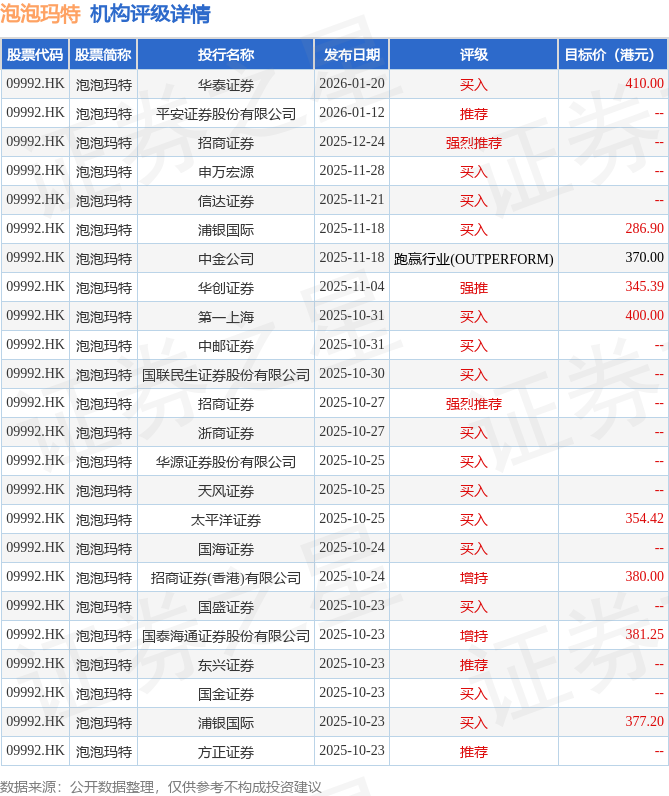Click 国联民生证券股份有限公司 cell
This screenshot has height=796, width=669.
pyautogui.click(x=226, y=374)
